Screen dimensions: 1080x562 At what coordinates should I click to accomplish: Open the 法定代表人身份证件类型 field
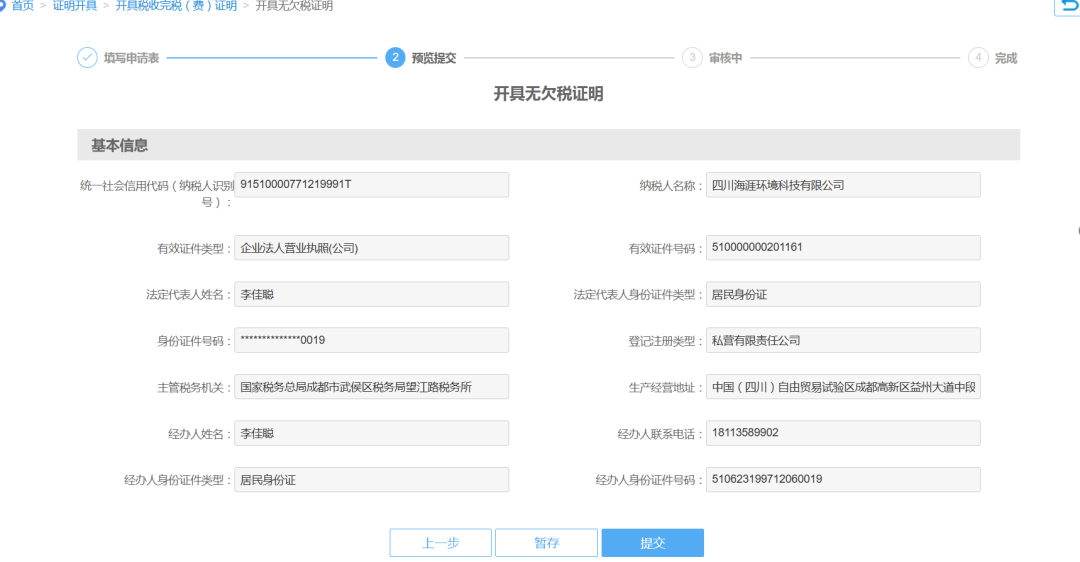pos(843,294)
